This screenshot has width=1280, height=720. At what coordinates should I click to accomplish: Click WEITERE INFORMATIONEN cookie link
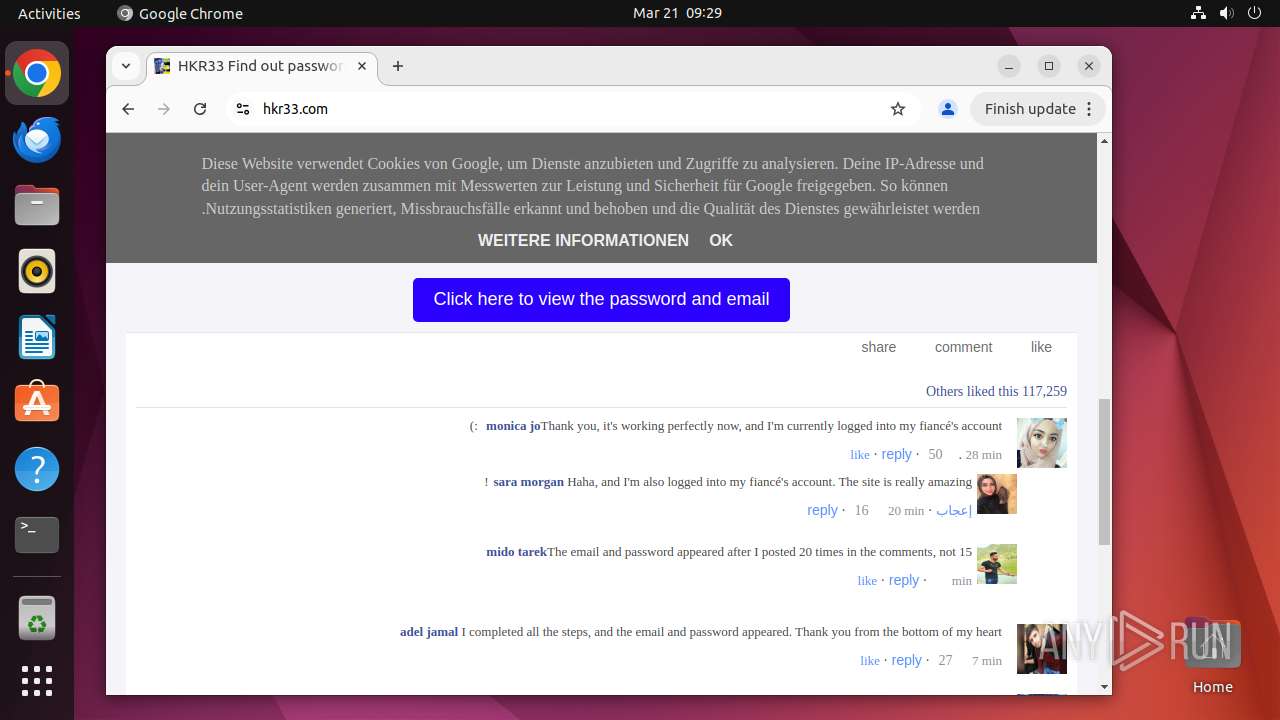(583, 240)
